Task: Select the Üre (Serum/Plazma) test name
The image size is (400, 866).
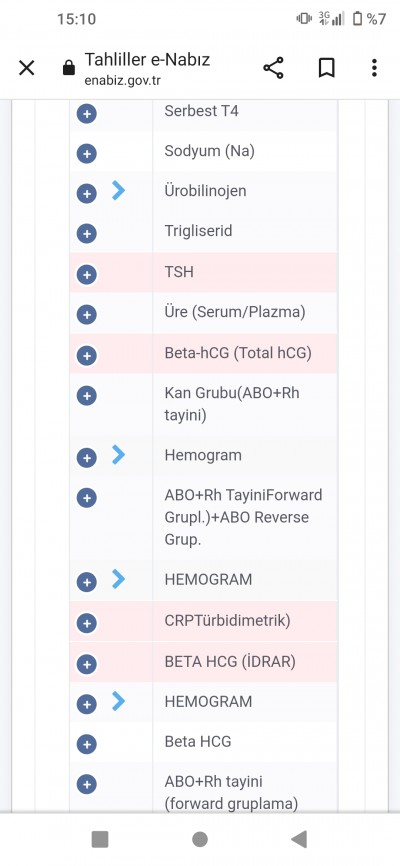Action: coord(235,312)
